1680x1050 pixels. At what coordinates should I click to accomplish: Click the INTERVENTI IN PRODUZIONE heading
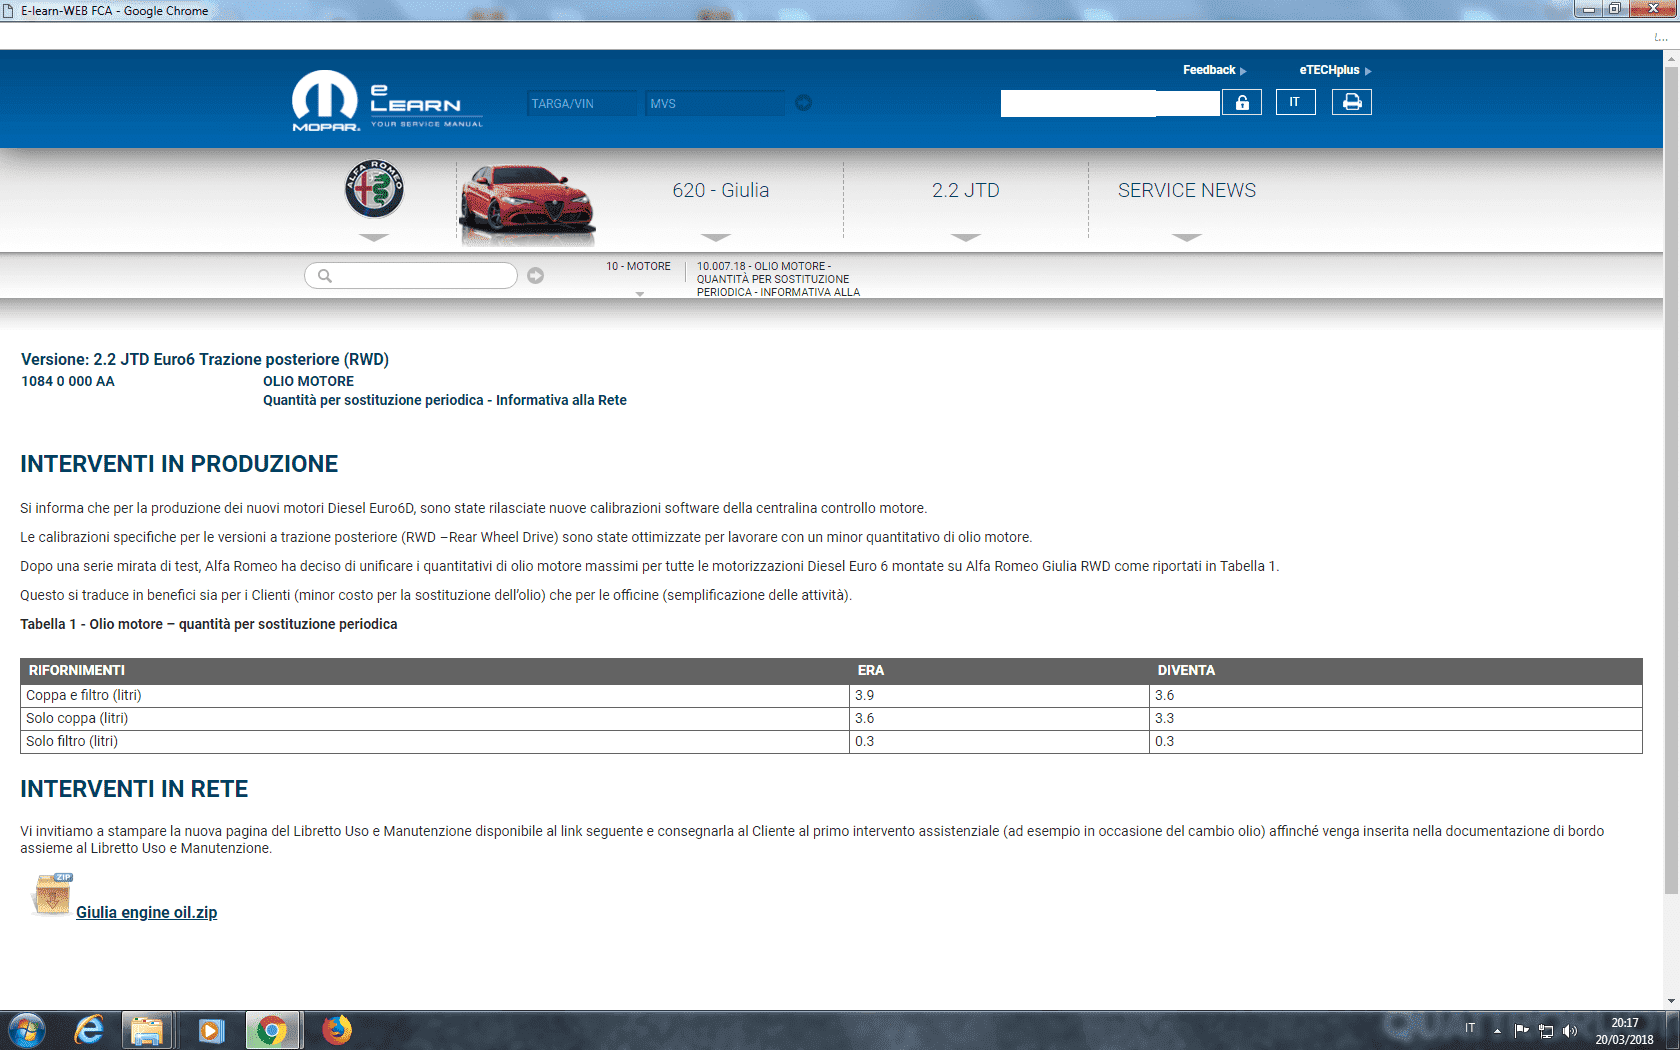pyautogui.click(x=179, y=464)
